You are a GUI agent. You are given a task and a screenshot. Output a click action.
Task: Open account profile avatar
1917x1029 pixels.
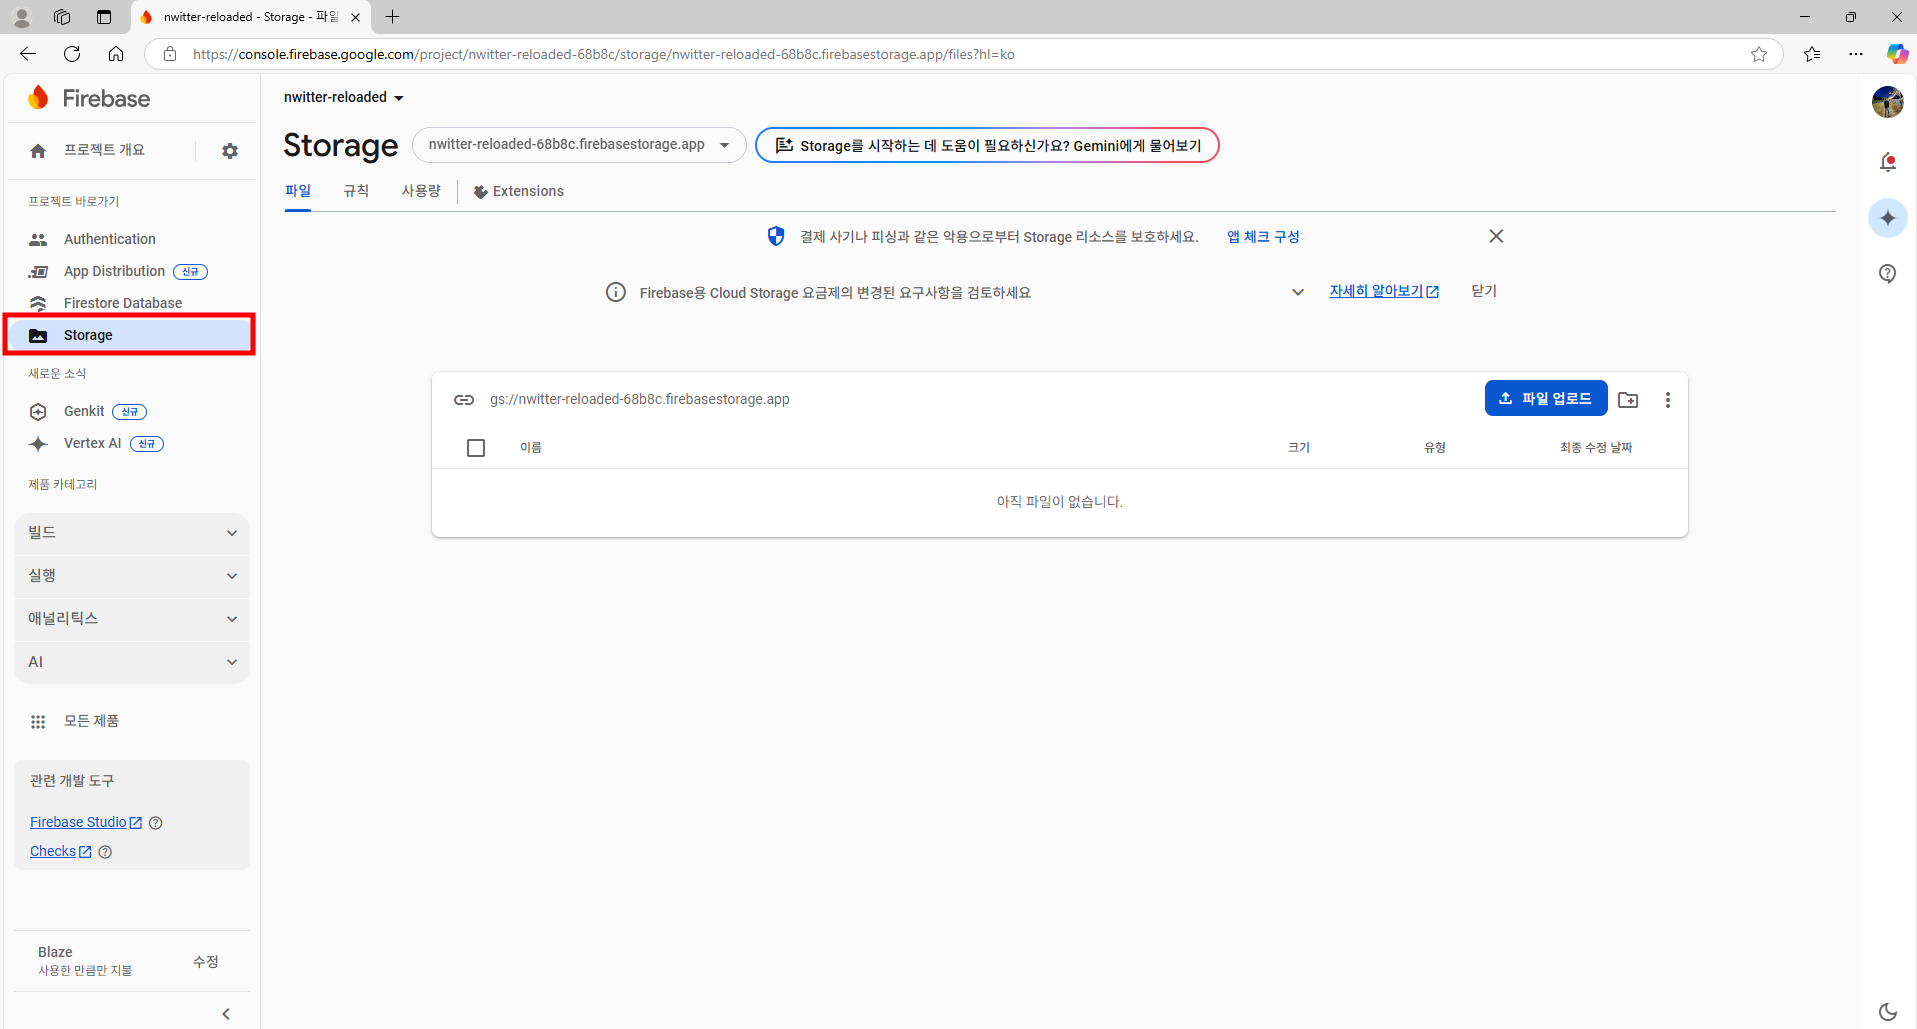coord(1887,102)
